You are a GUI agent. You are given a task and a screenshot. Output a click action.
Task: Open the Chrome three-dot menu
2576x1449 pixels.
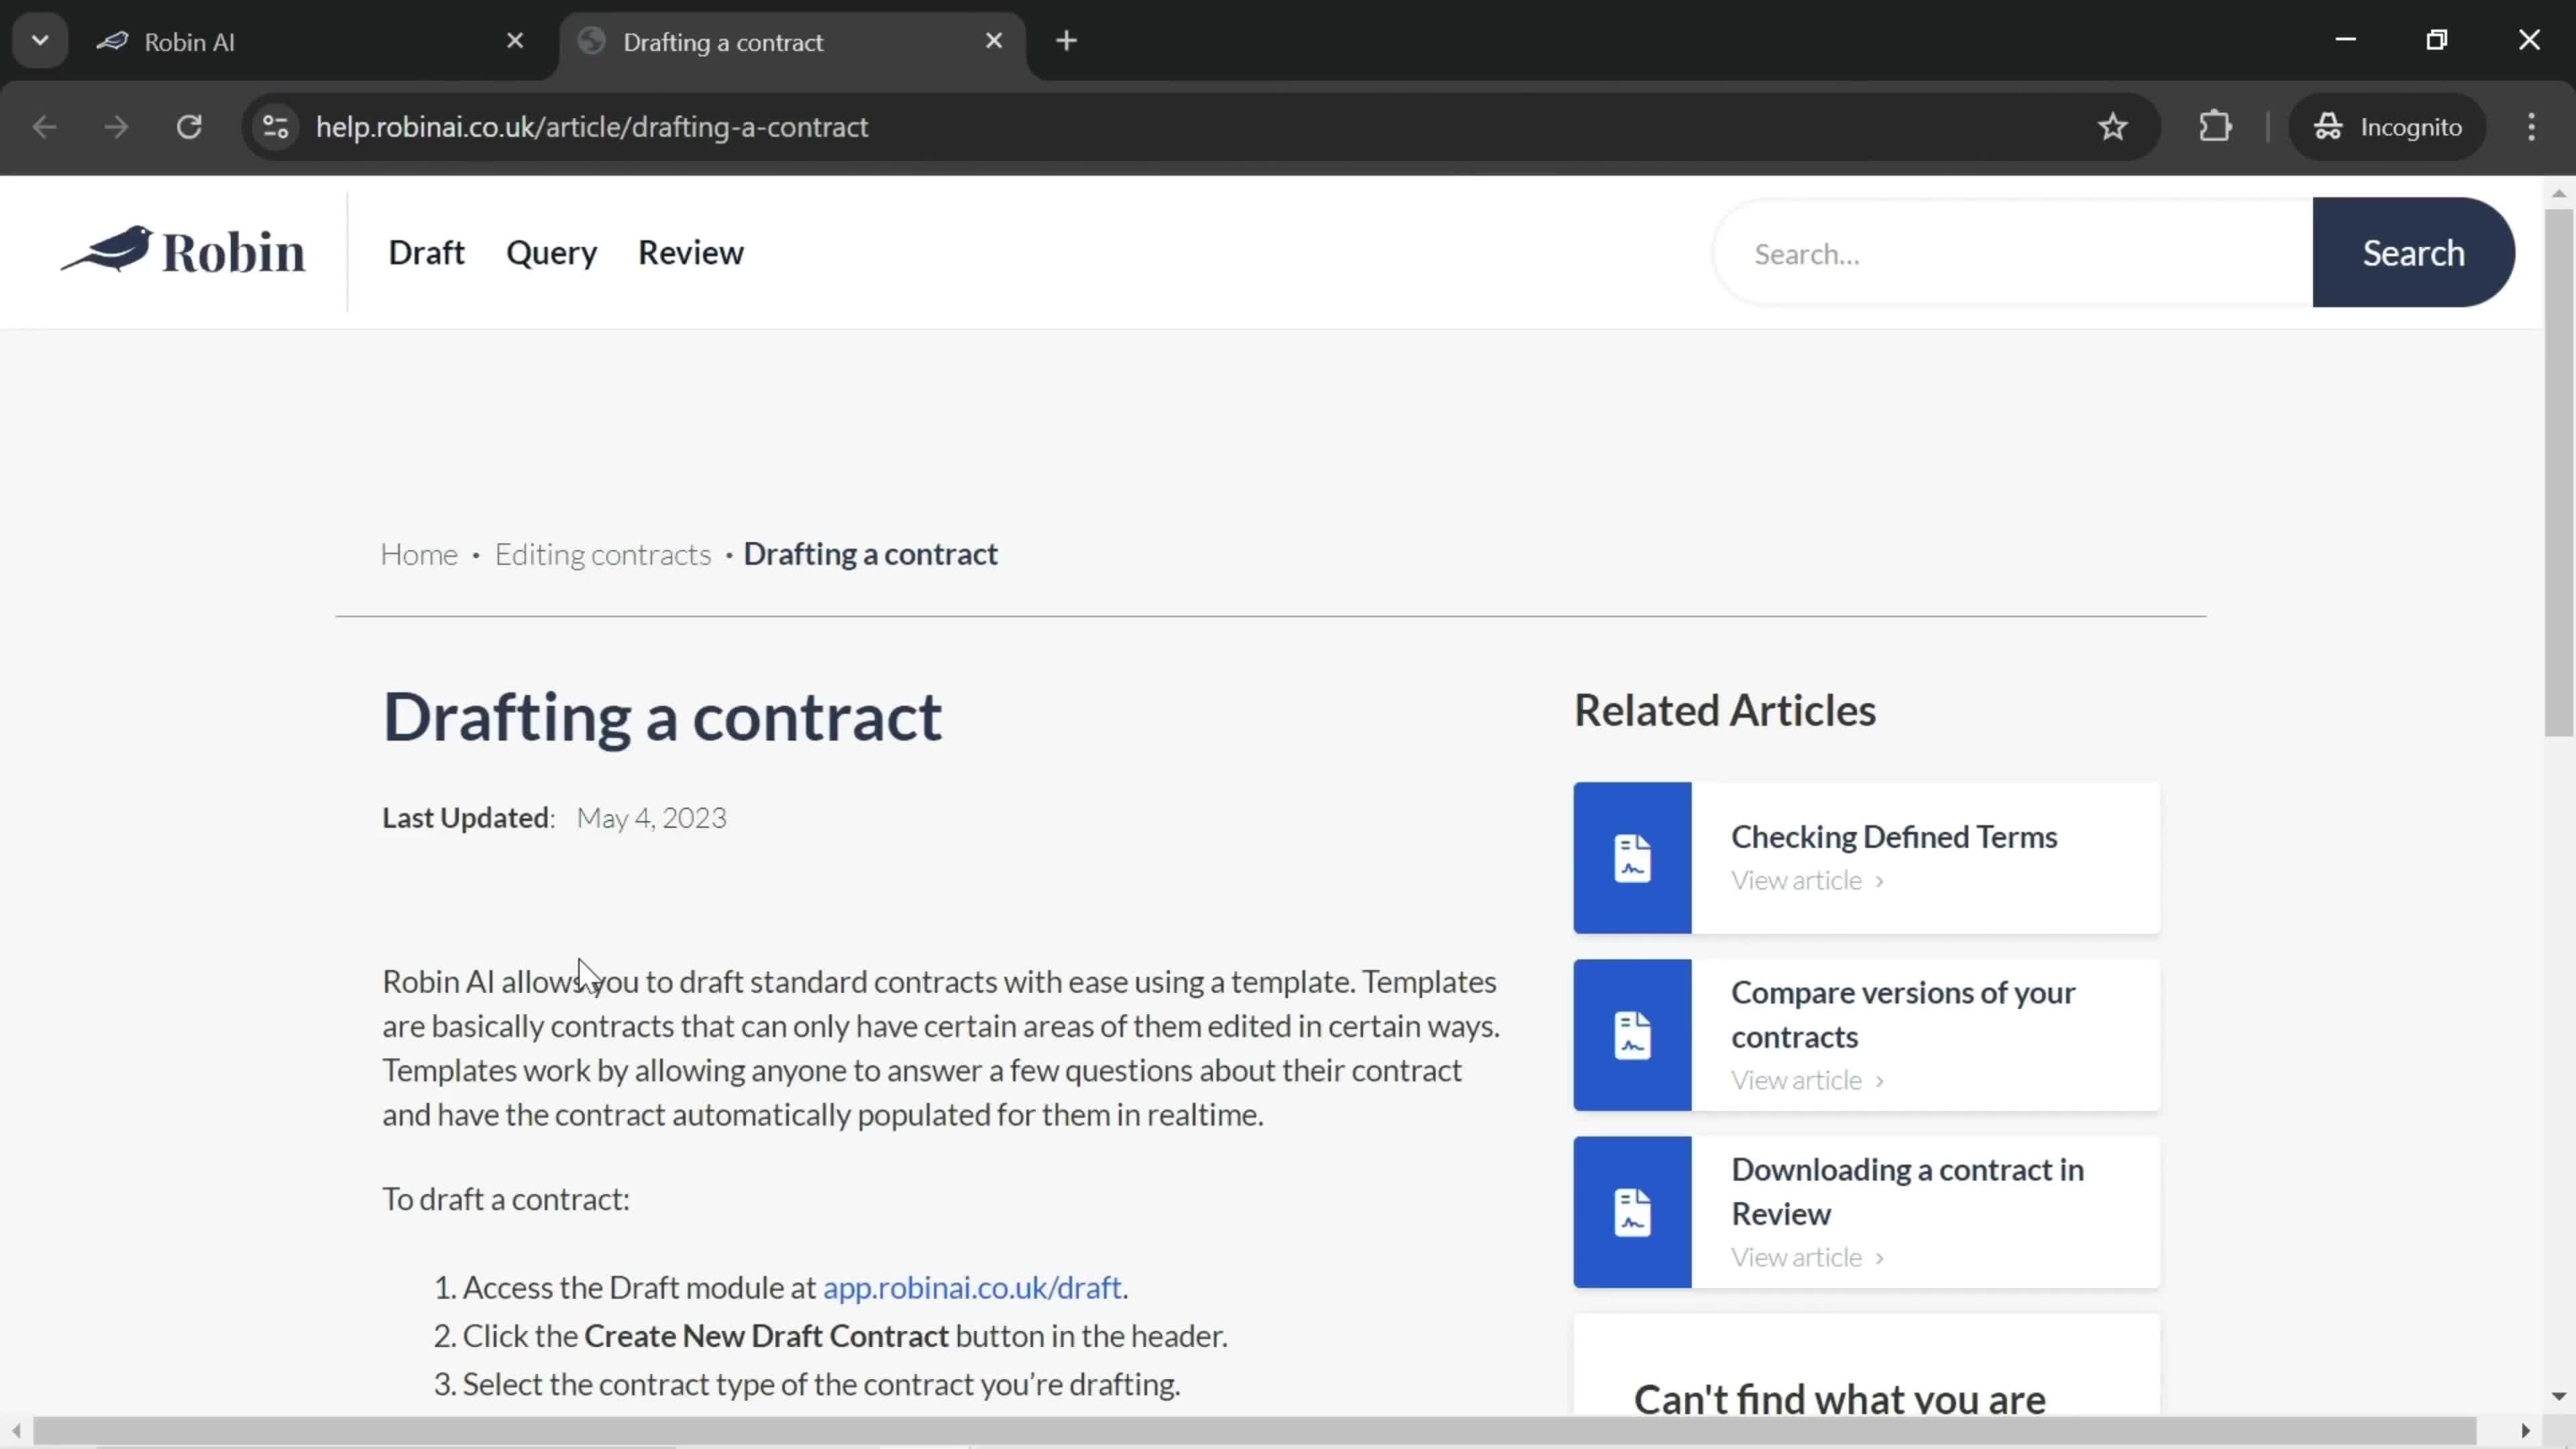(x=2531, y=127)
